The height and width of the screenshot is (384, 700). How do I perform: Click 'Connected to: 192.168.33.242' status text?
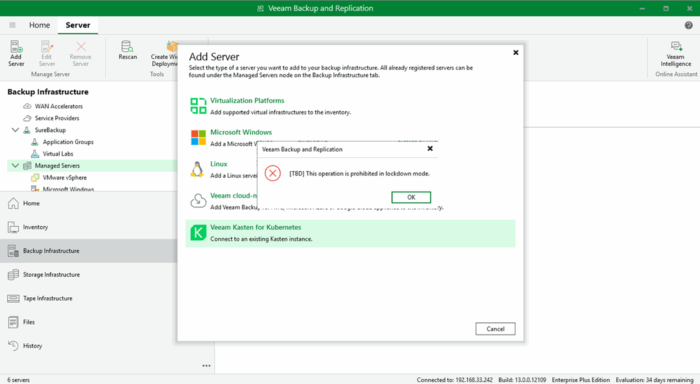(454, 380)
